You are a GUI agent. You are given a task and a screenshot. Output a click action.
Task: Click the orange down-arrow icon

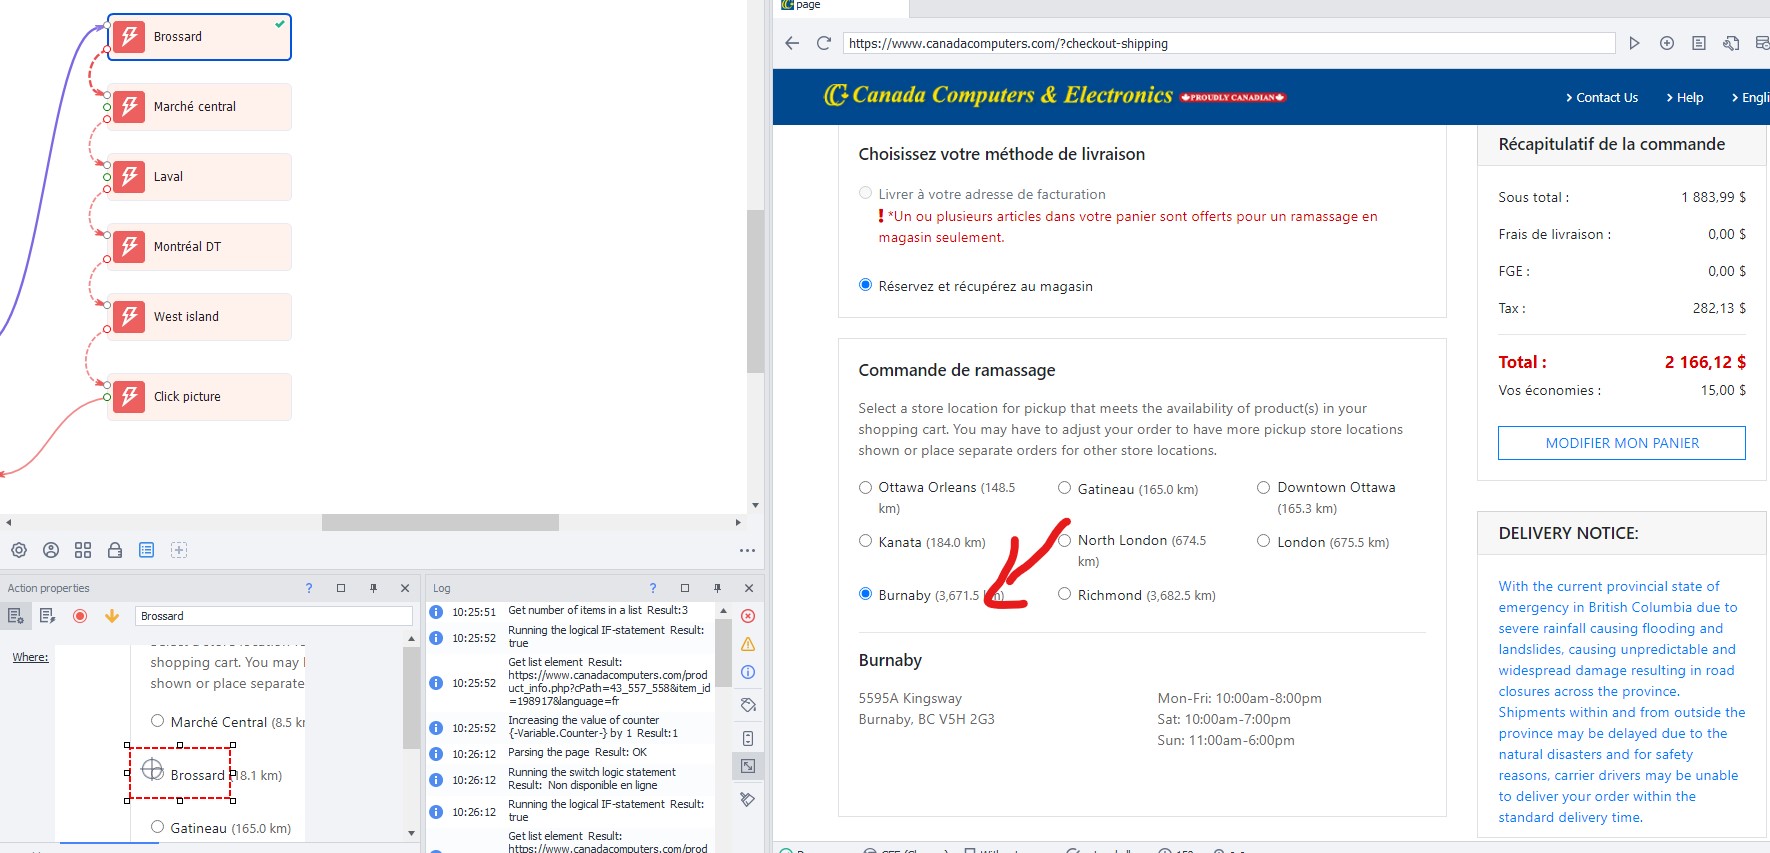tap(112, 616)
